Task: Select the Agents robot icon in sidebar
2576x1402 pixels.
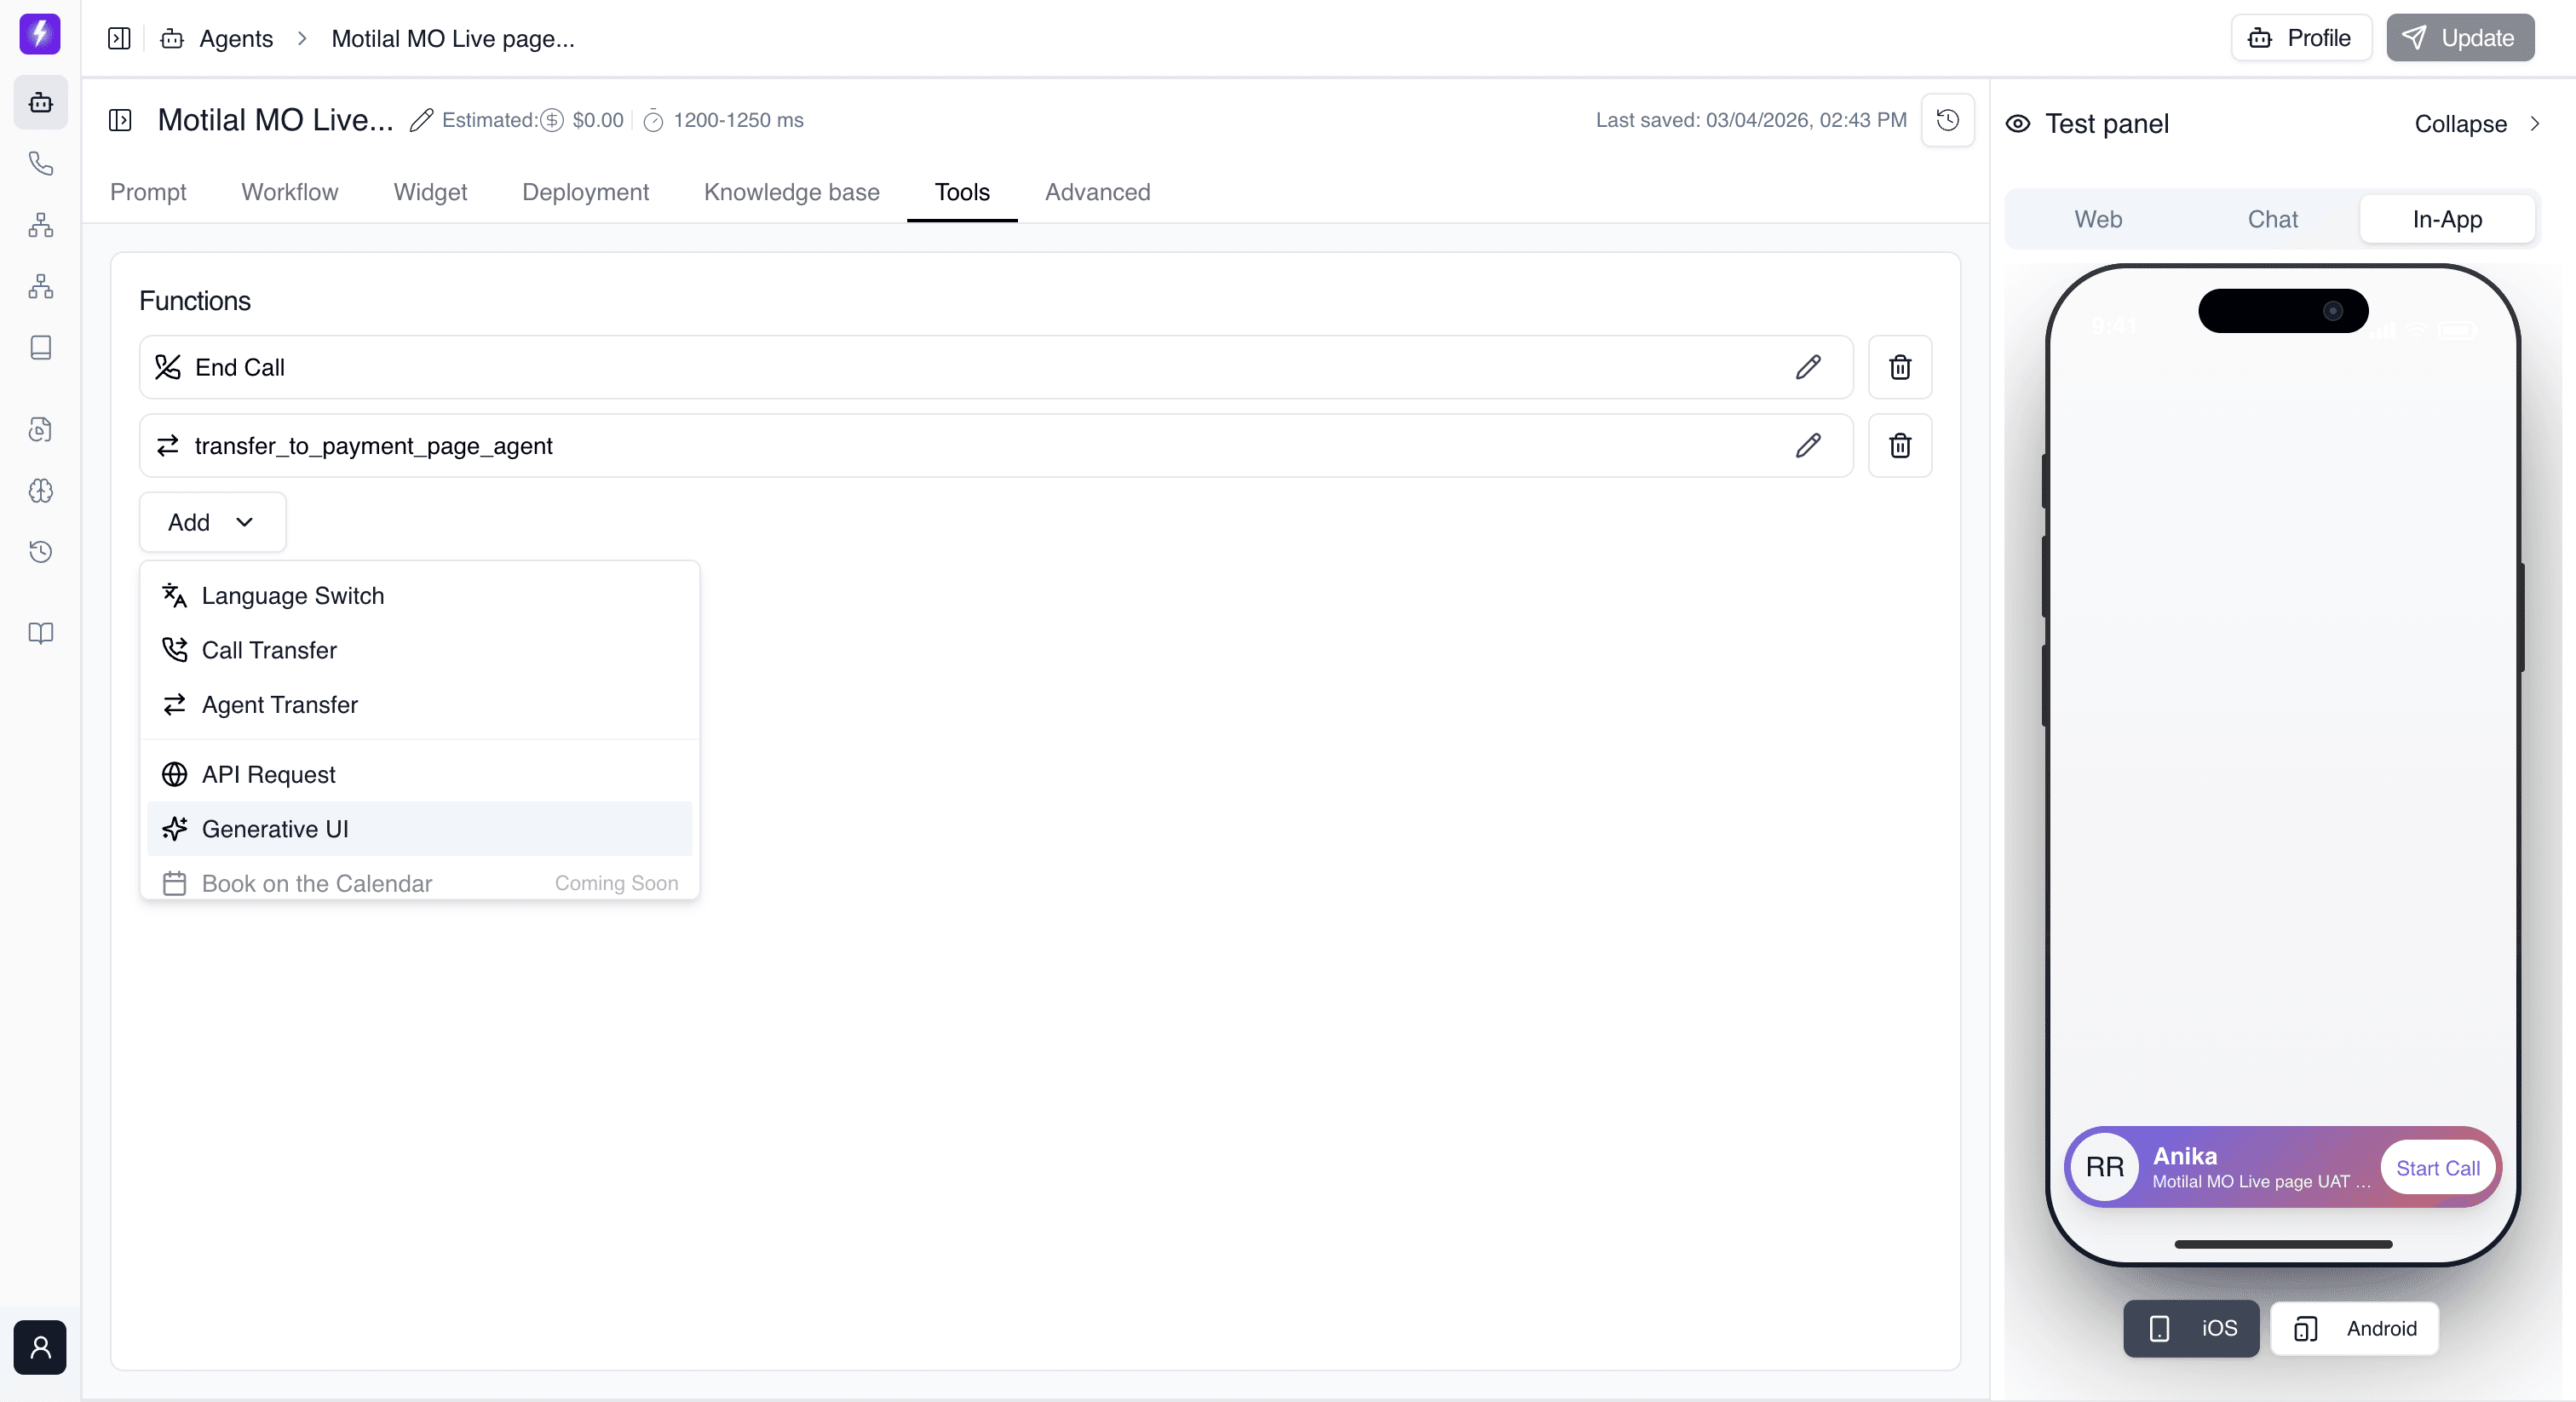Action: [x=40, y=102]
